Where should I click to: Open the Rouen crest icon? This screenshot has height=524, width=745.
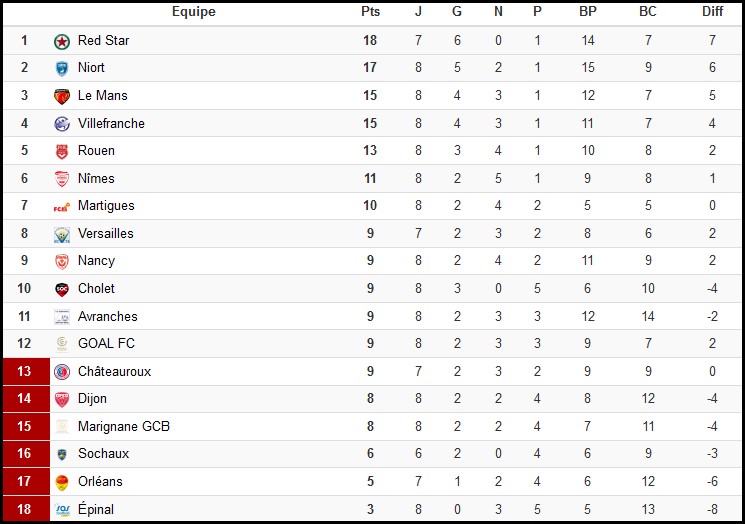pos(62,152)
